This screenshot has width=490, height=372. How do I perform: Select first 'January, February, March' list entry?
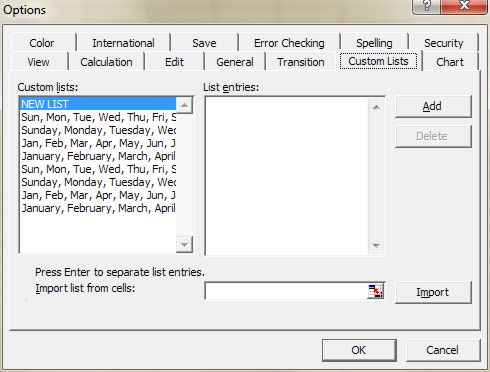click(98, 156)
